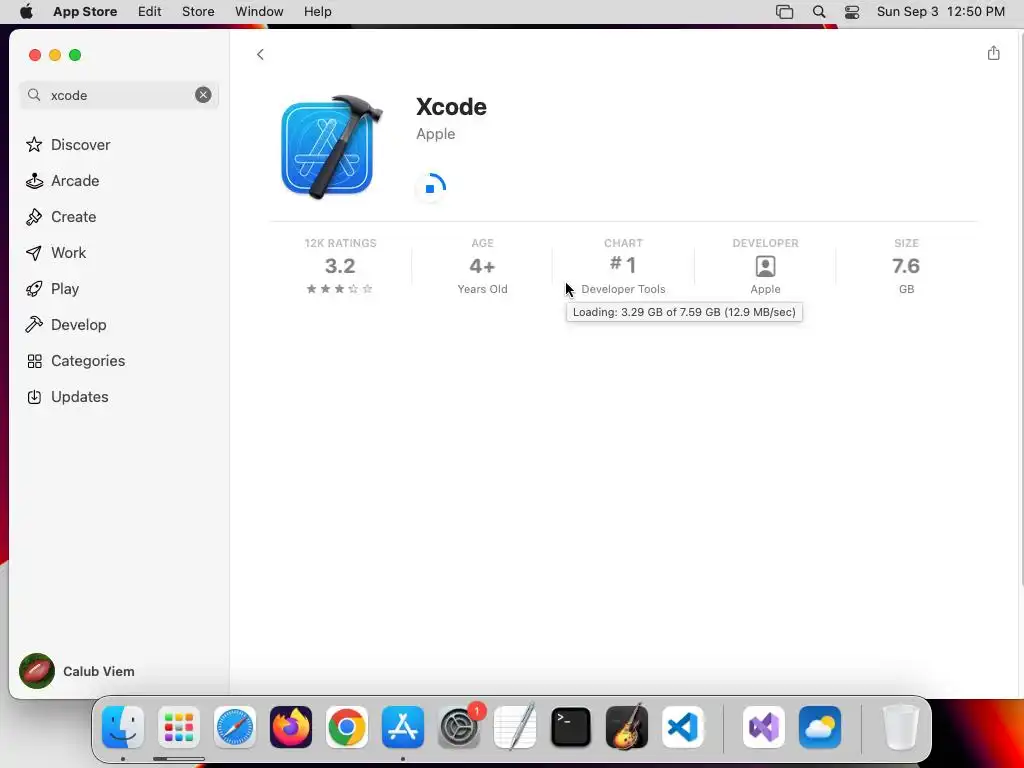Screen dimensions: 1024x768
Task: Open Finder from the Dock
Action: coord(123,727)
